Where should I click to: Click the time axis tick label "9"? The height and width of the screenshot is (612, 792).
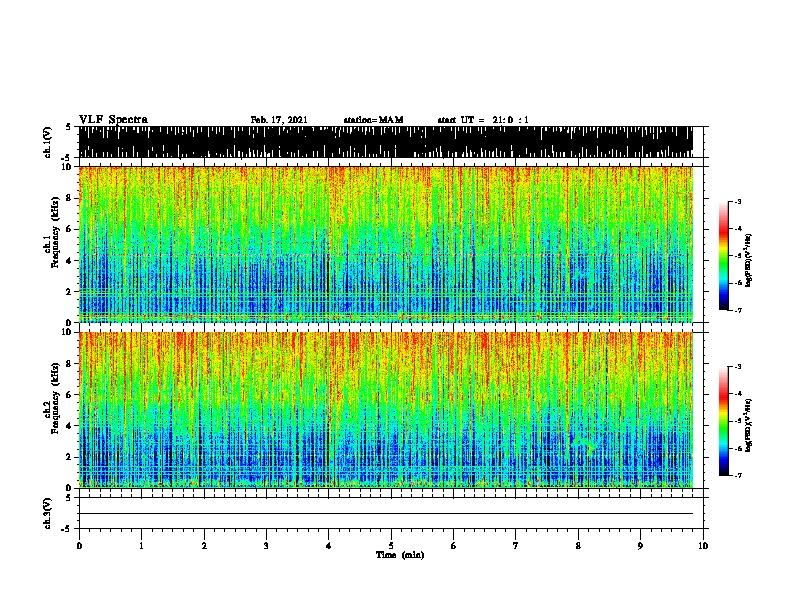[x=640, y=545]
